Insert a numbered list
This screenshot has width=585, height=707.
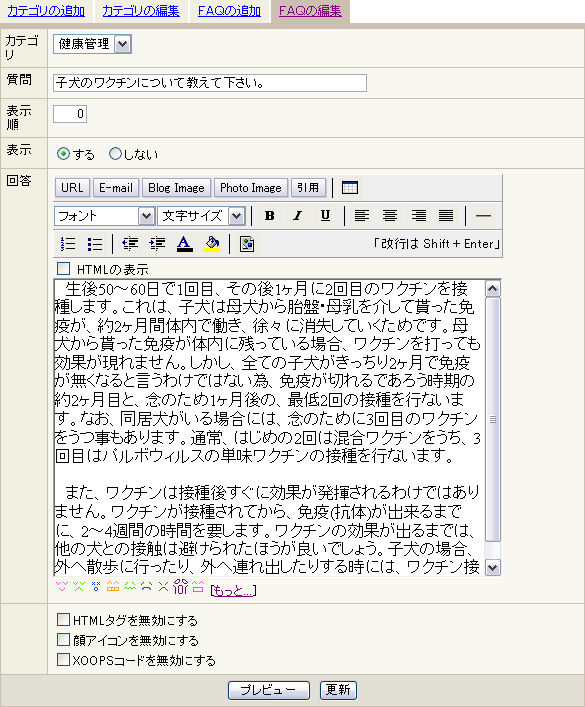[68, 244]
